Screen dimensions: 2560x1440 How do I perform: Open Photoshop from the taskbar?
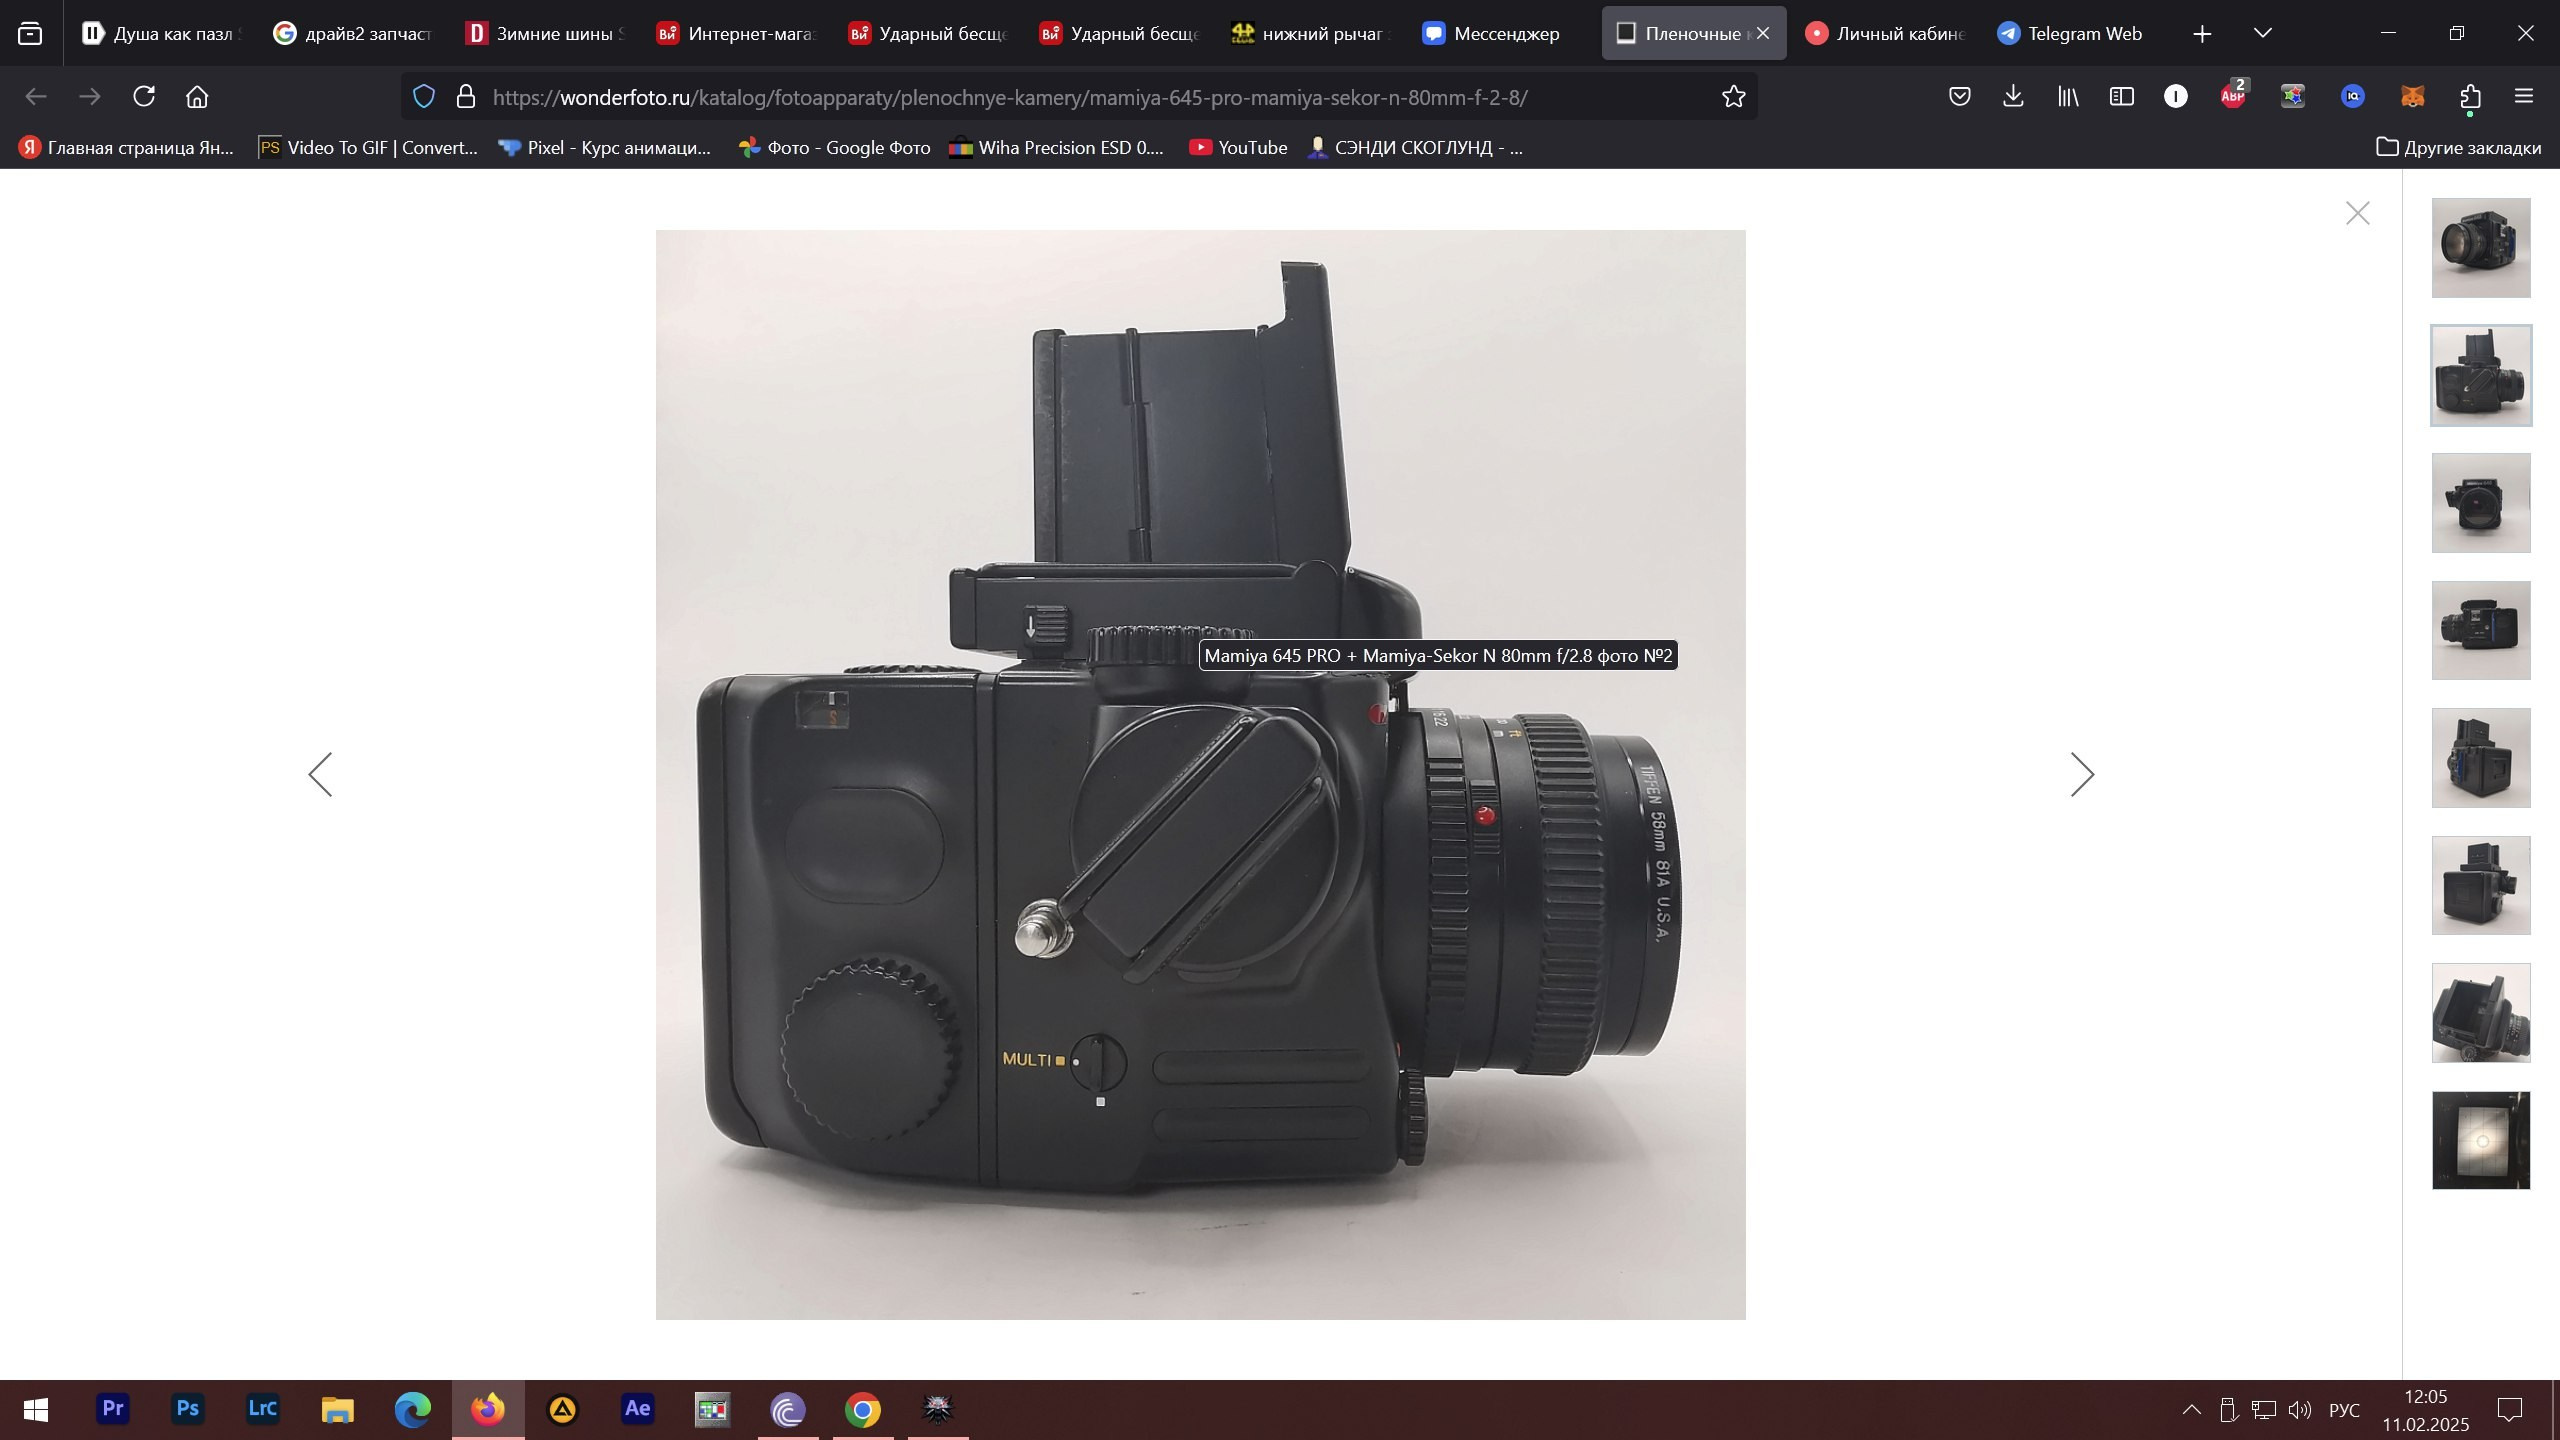(187, 1408)
